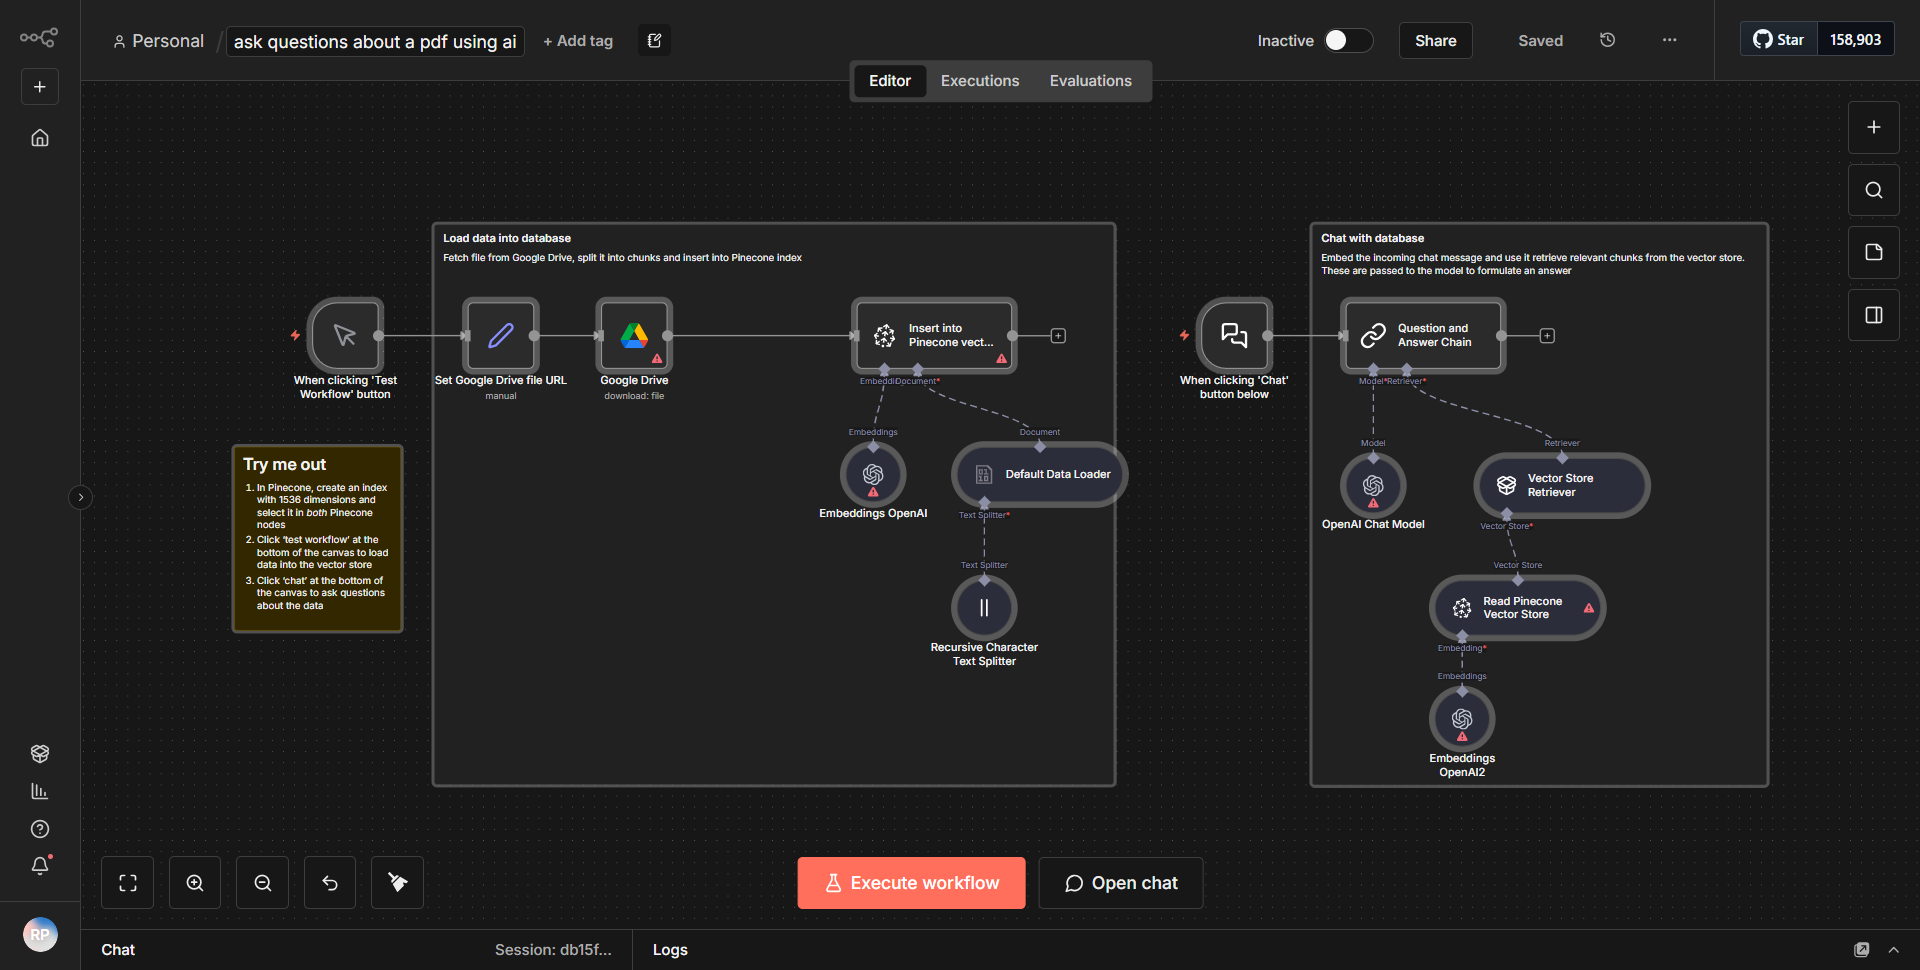Open the RP user avatar
This screenshot has width=1920, height=970.
(x=40, y=935)
